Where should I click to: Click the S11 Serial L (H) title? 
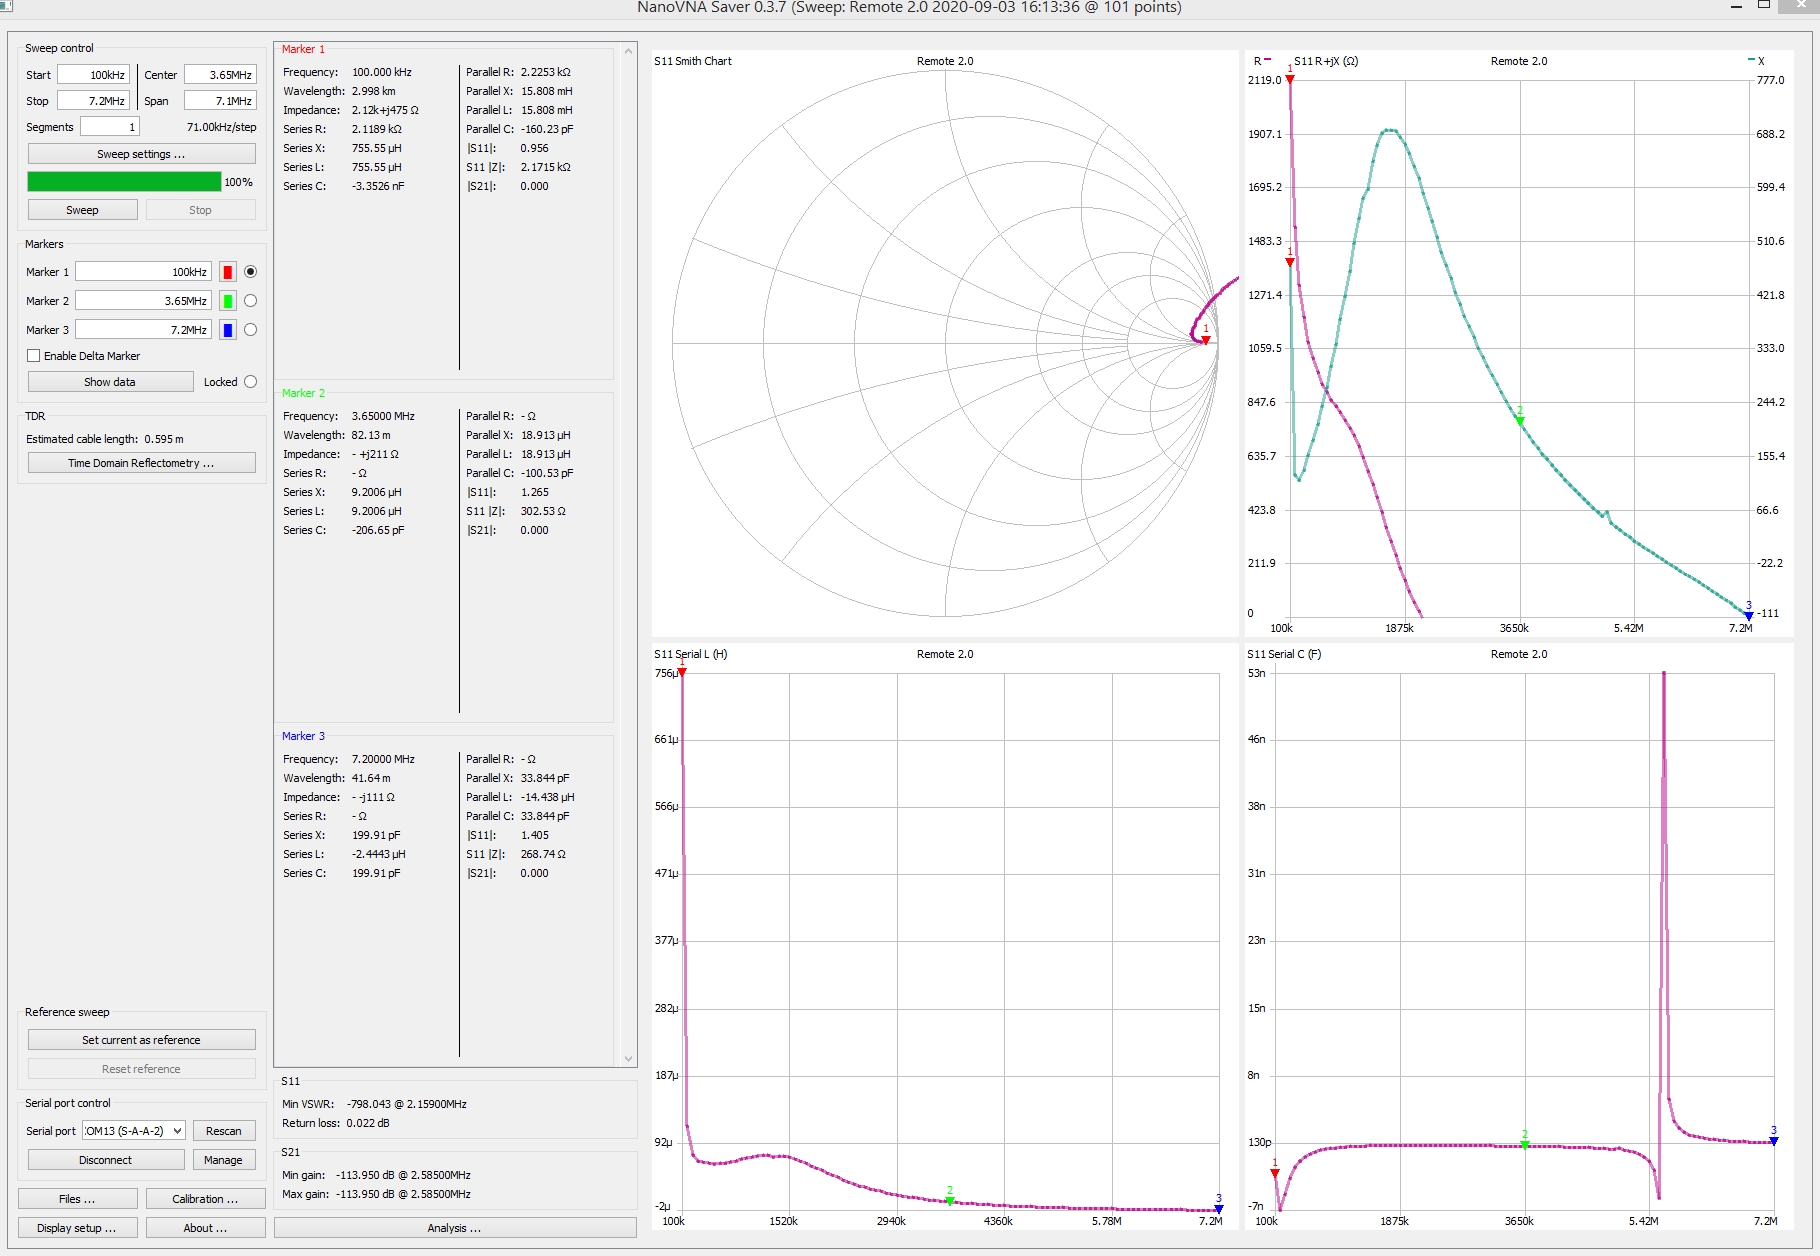[691, 654]
